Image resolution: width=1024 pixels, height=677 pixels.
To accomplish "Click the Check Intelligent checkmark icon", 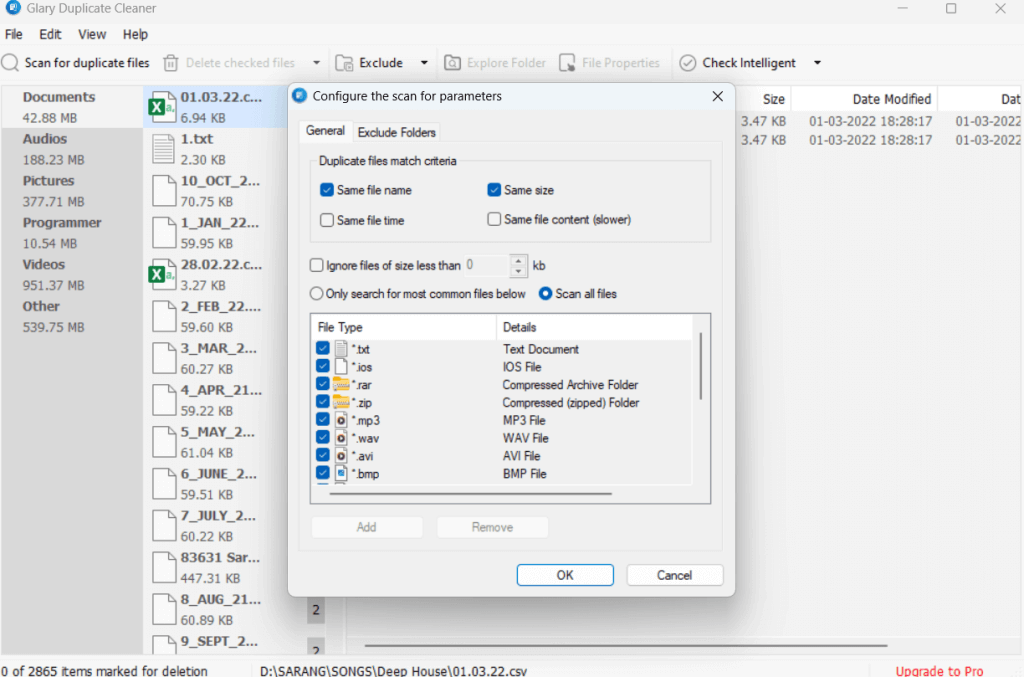I will pyautogui.click(x=687, y=63).
